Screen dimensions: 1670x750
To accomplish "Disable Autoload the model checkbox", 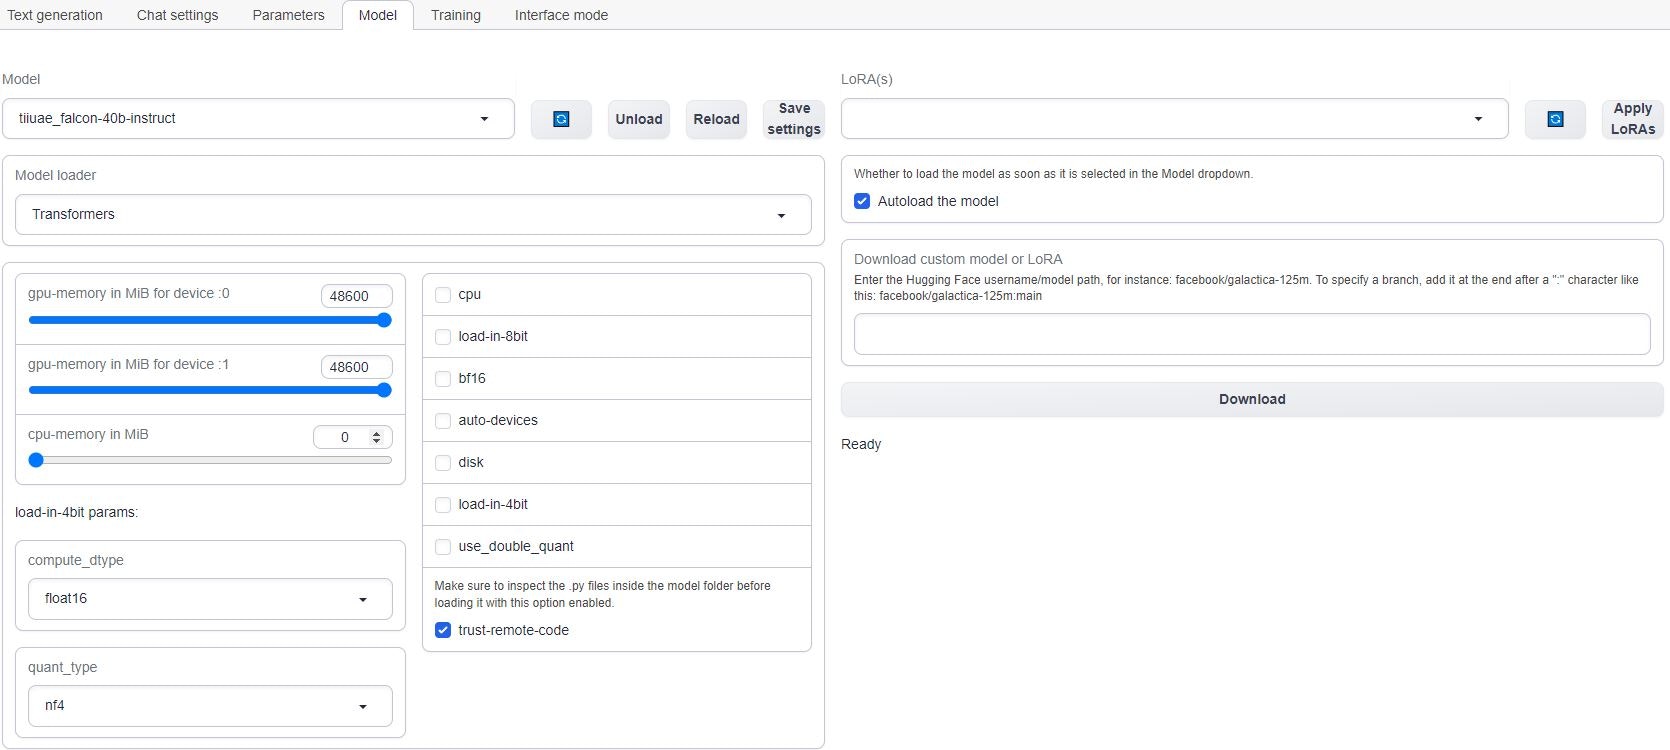I will click(862, 201).
